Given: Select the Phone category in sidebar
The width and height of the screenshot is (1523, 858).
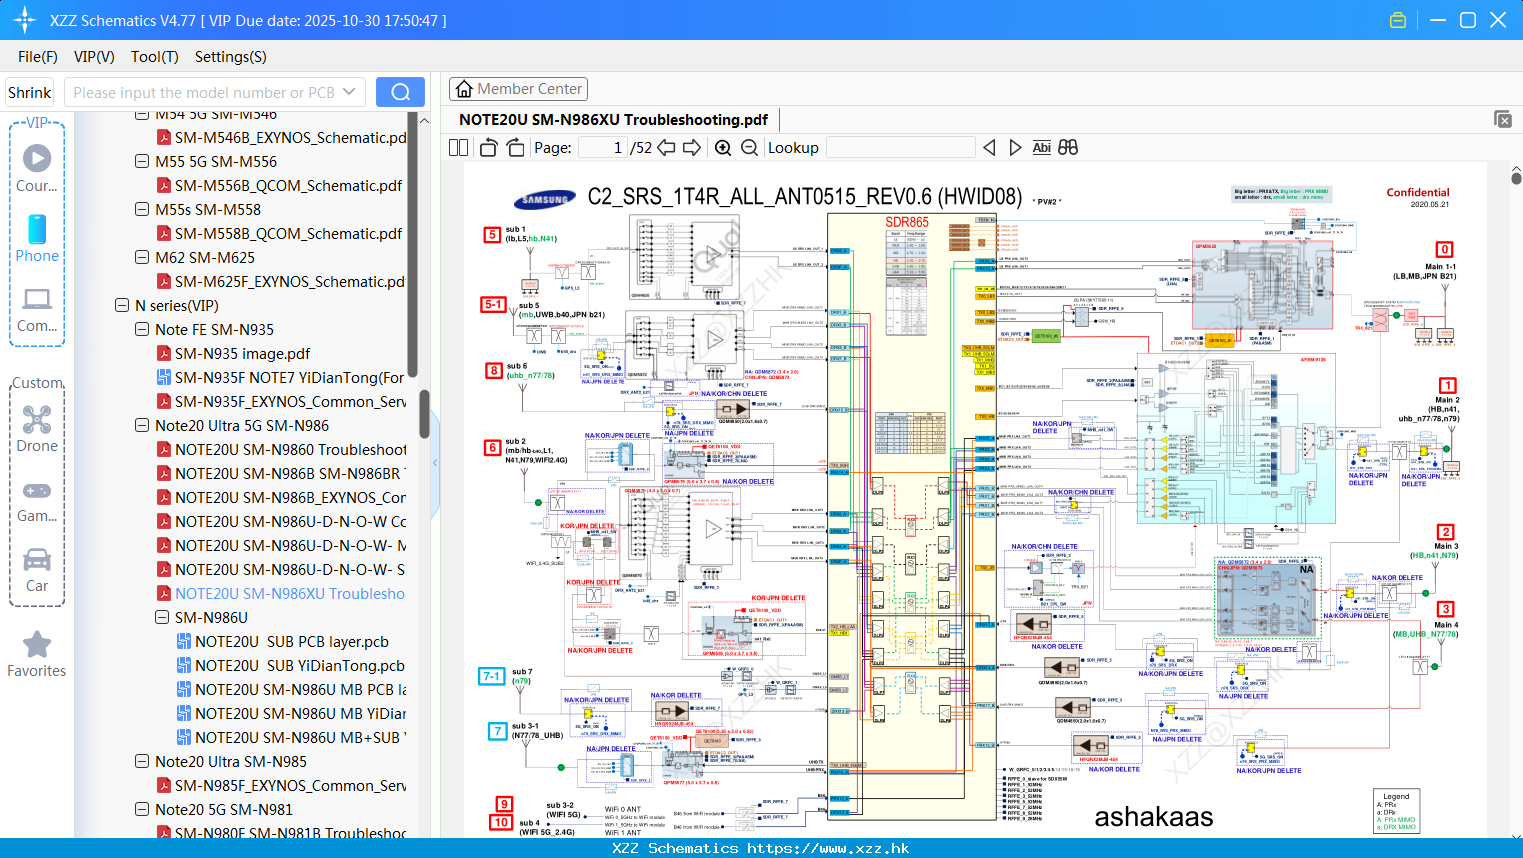Looking at the screenshot, I should [x=37, y=238].
